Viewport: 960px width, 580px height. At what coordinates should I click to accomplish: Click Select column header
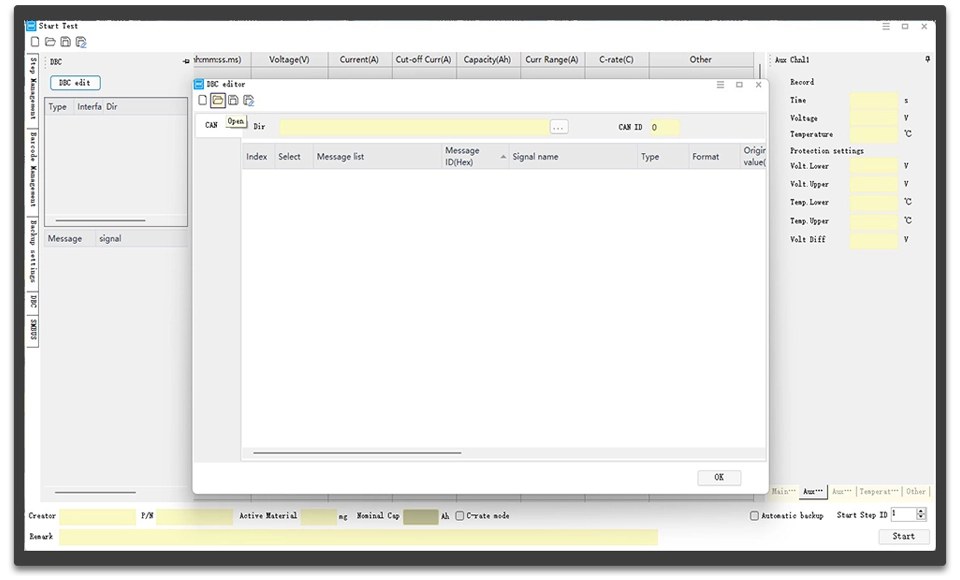293,156
